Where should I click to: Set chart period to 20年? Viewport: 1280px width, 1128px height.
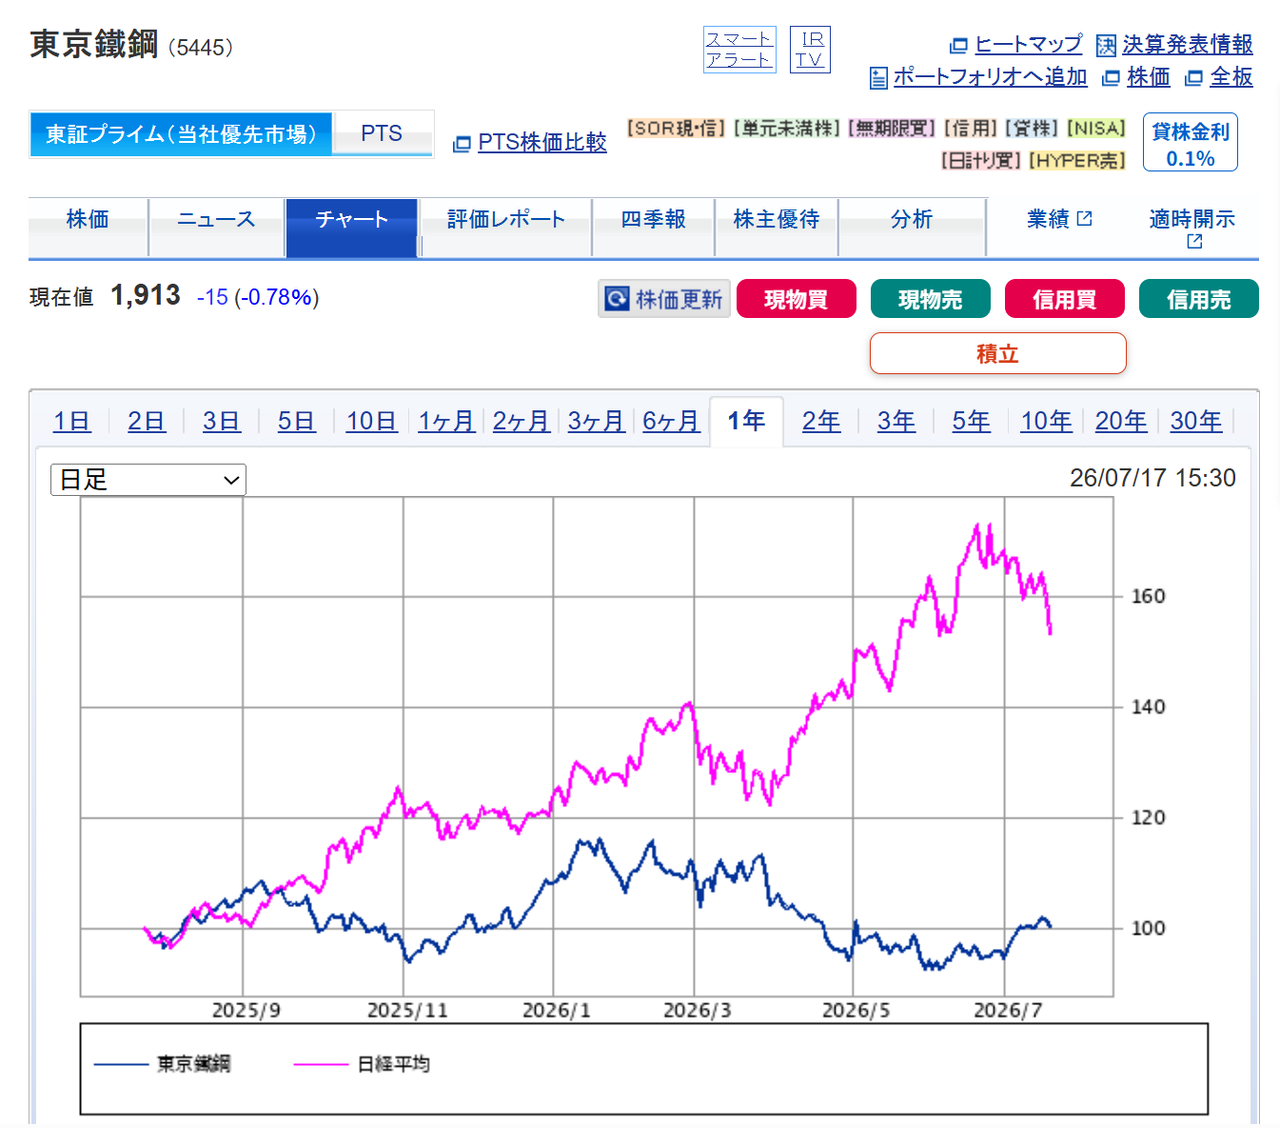[x=1122, y=421]
